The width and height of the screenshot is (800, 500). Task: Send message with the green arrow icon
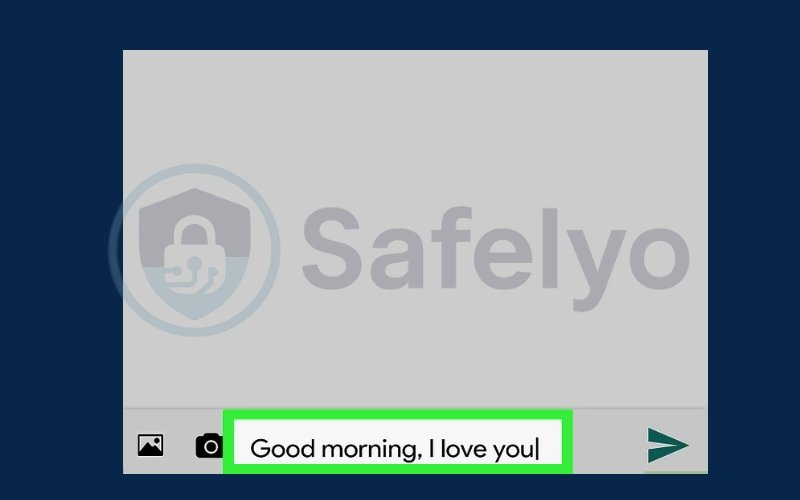pyautogui.click(x=667, y=445)
